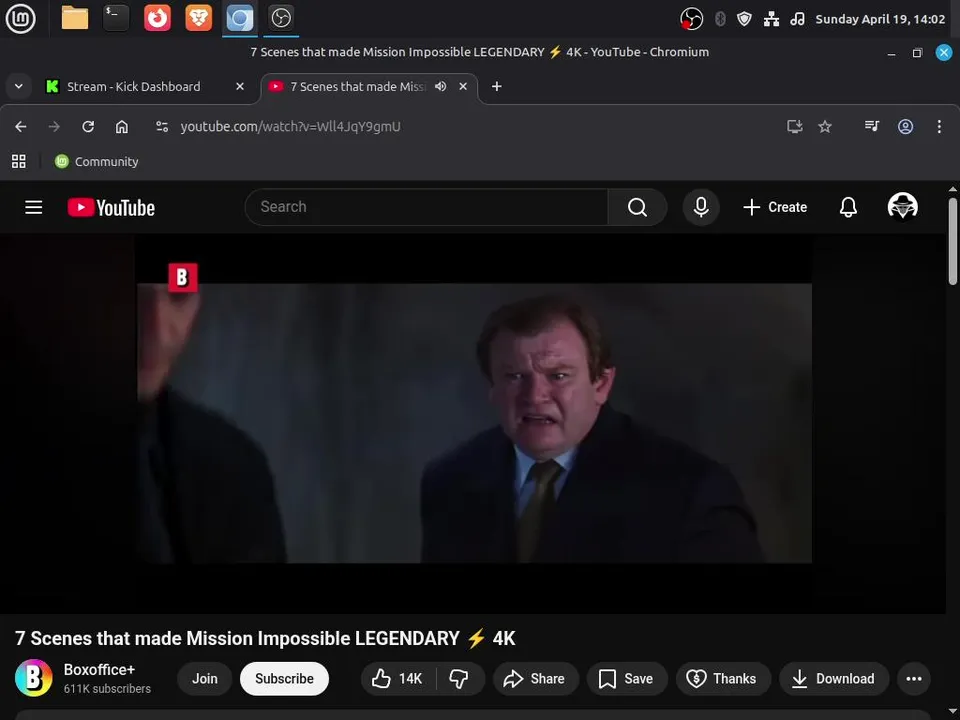This screenshot has height=720, width=960.
Task: Open the Chromium profile icon
Action: [x=906, y=127]
